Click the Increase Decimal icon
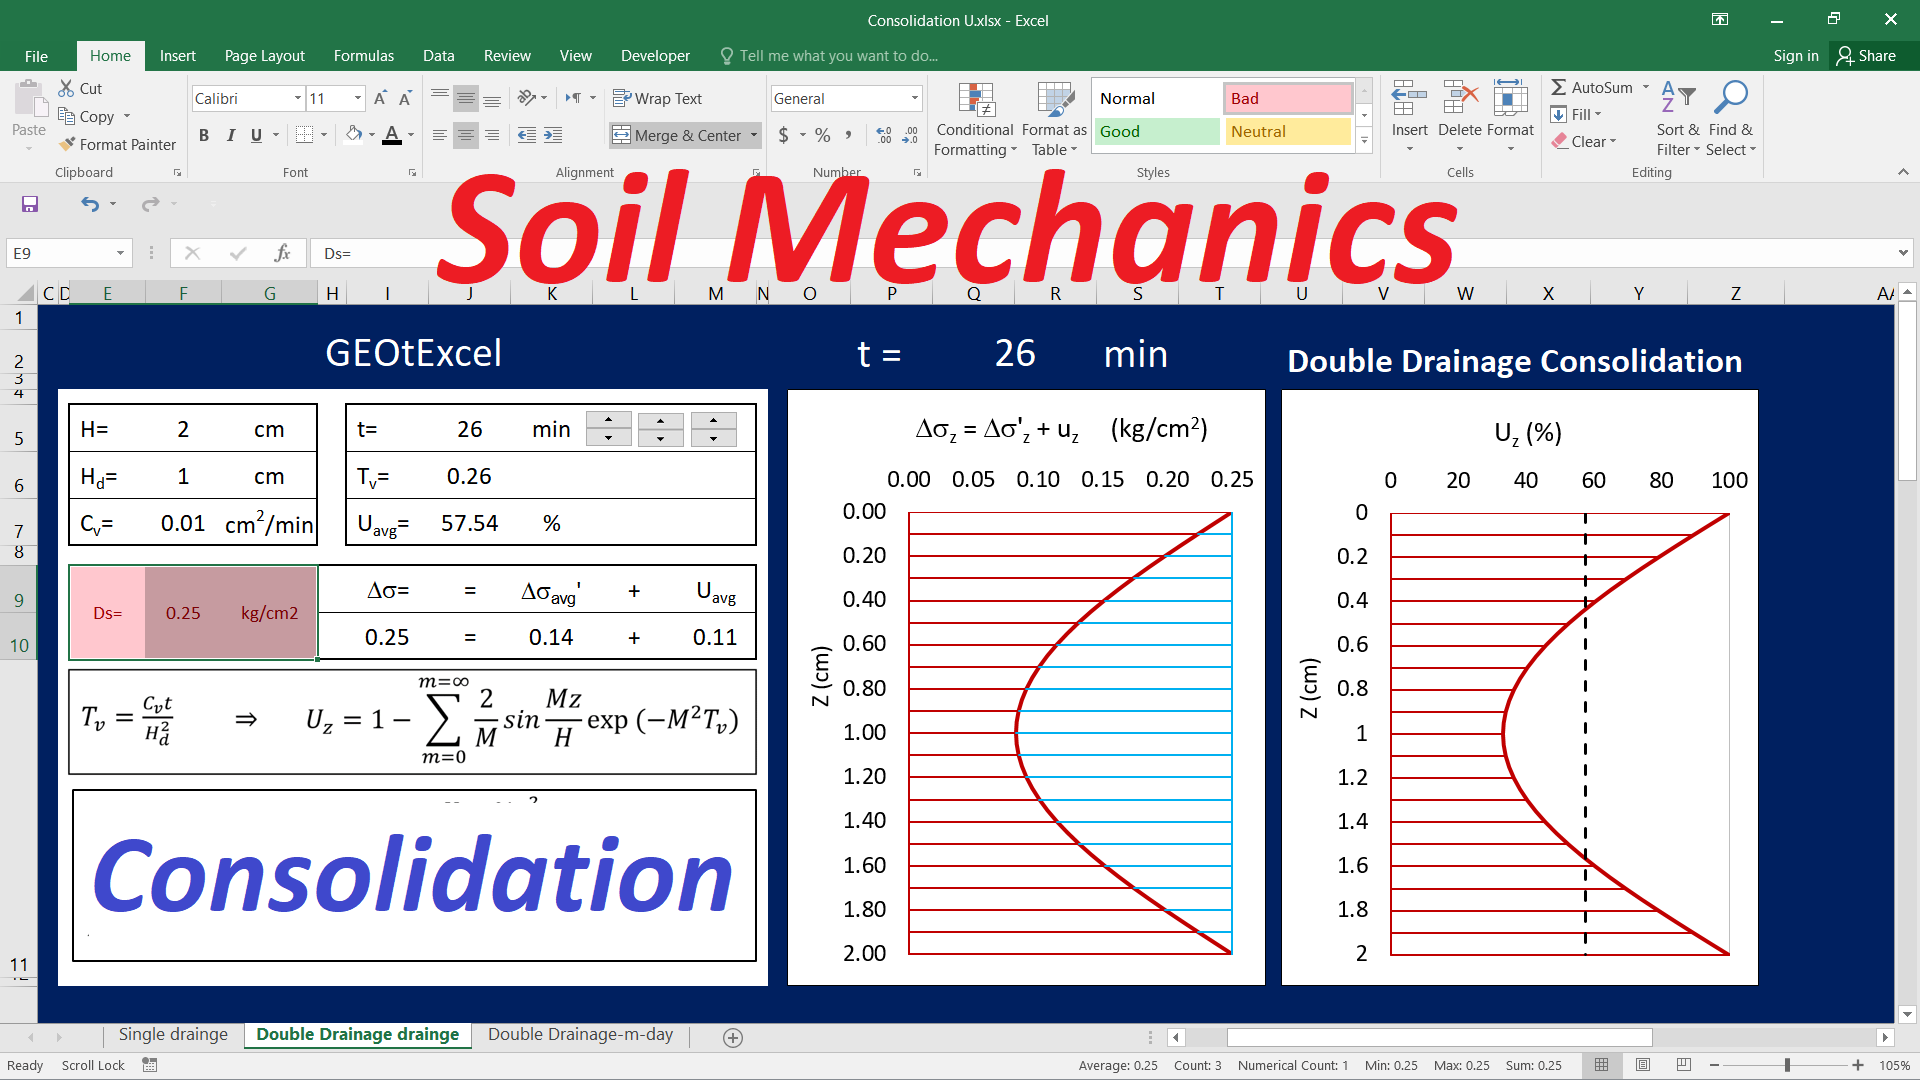 coord(884,135)
